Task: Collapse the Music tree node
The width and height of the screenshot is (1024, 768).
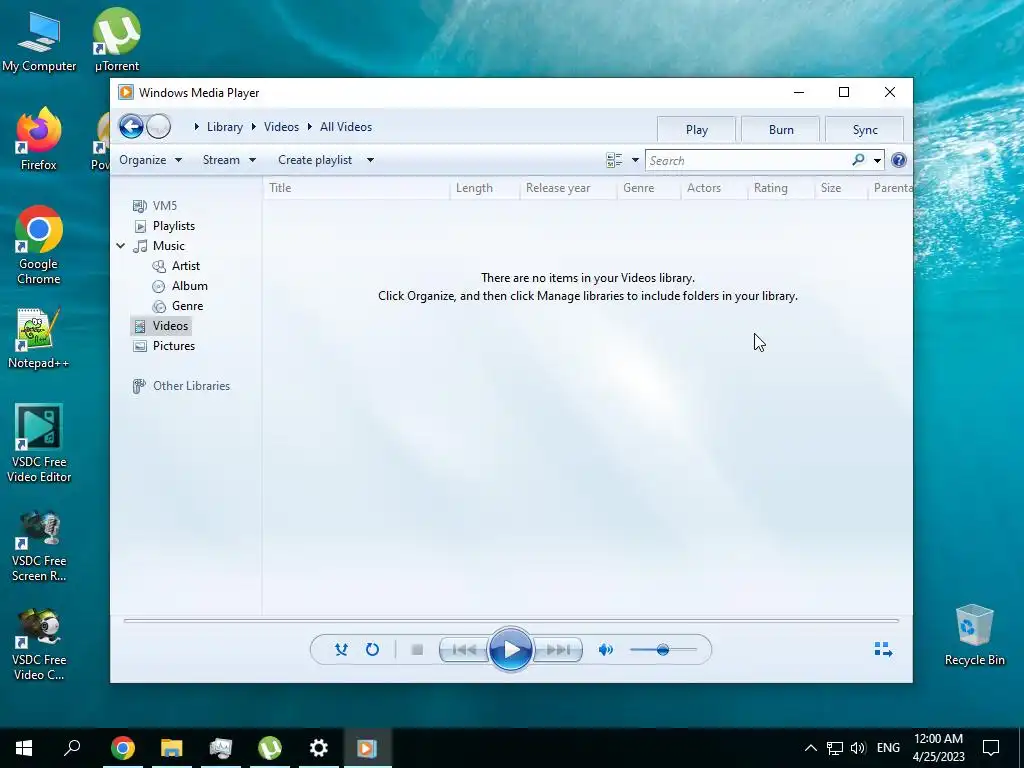Action: tap(121, 246)
